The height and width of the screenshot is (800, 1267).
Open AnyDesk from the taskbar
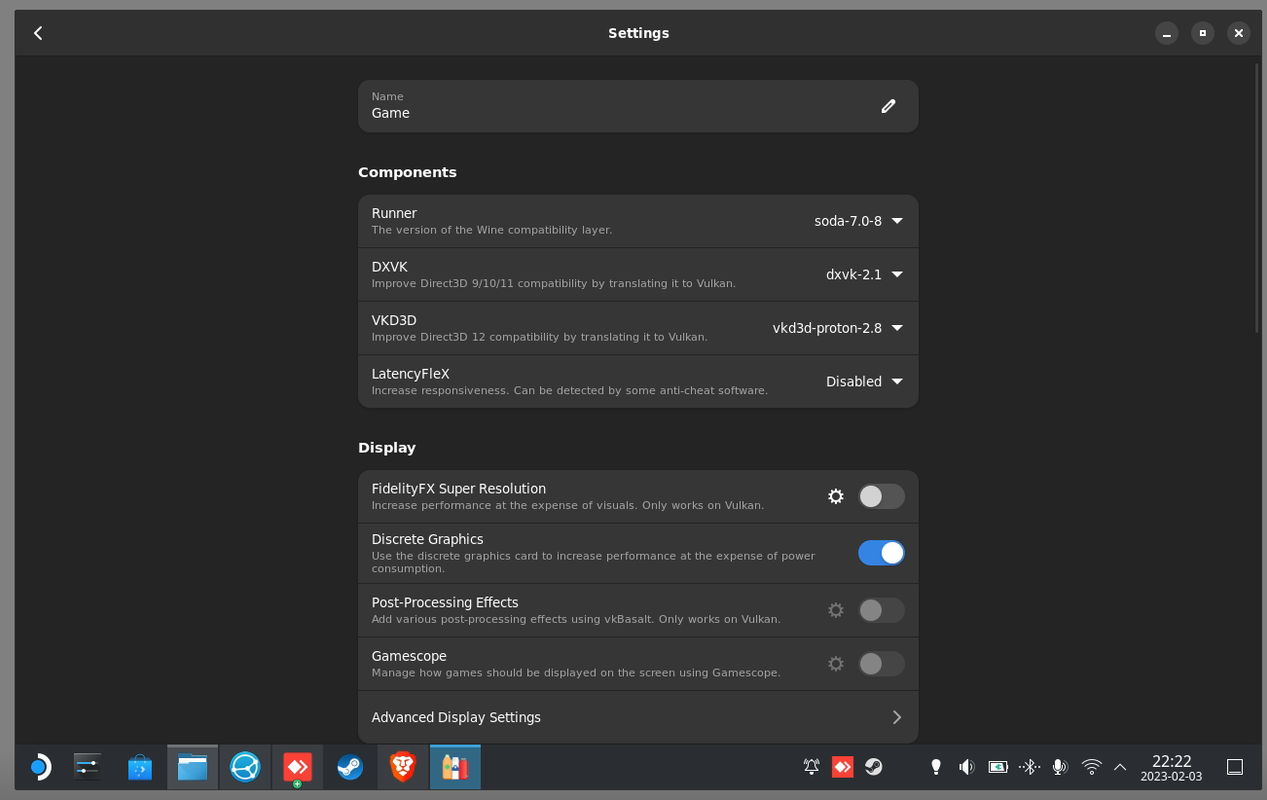tap(297, 767)
